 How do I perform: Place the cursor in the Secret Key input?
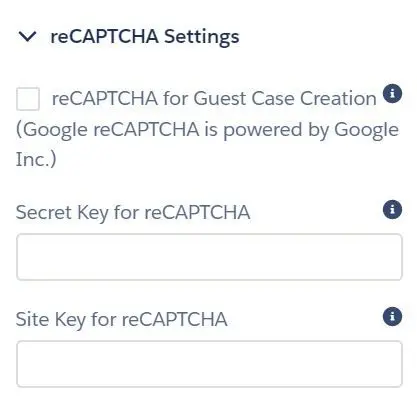[209, 257]
